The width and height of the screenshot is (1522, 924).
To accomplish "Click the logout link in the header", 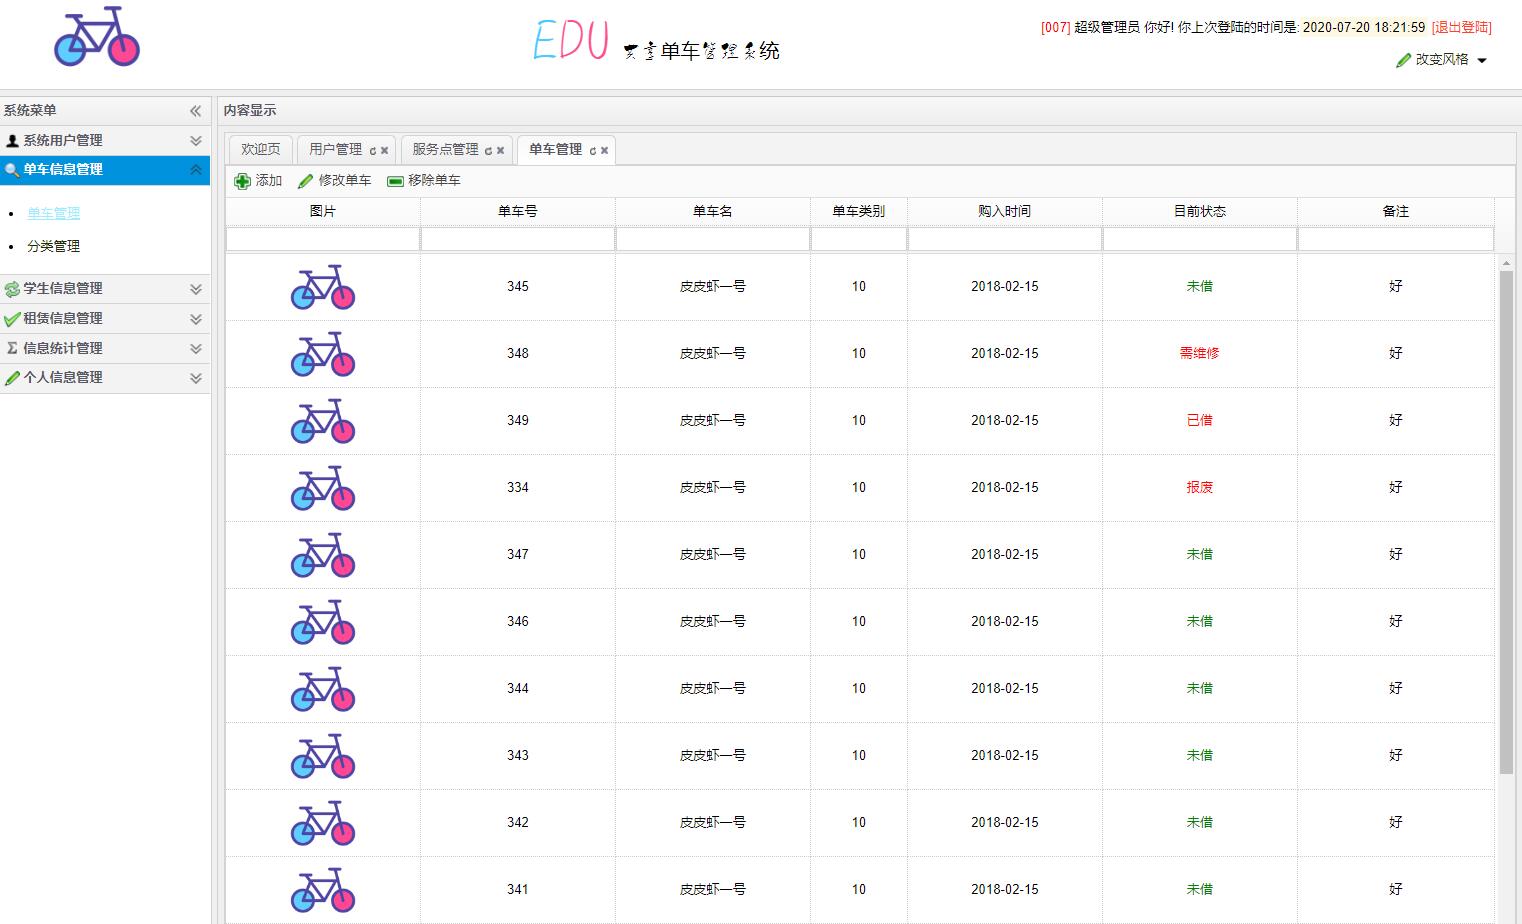I will (x=1461, y=28).
